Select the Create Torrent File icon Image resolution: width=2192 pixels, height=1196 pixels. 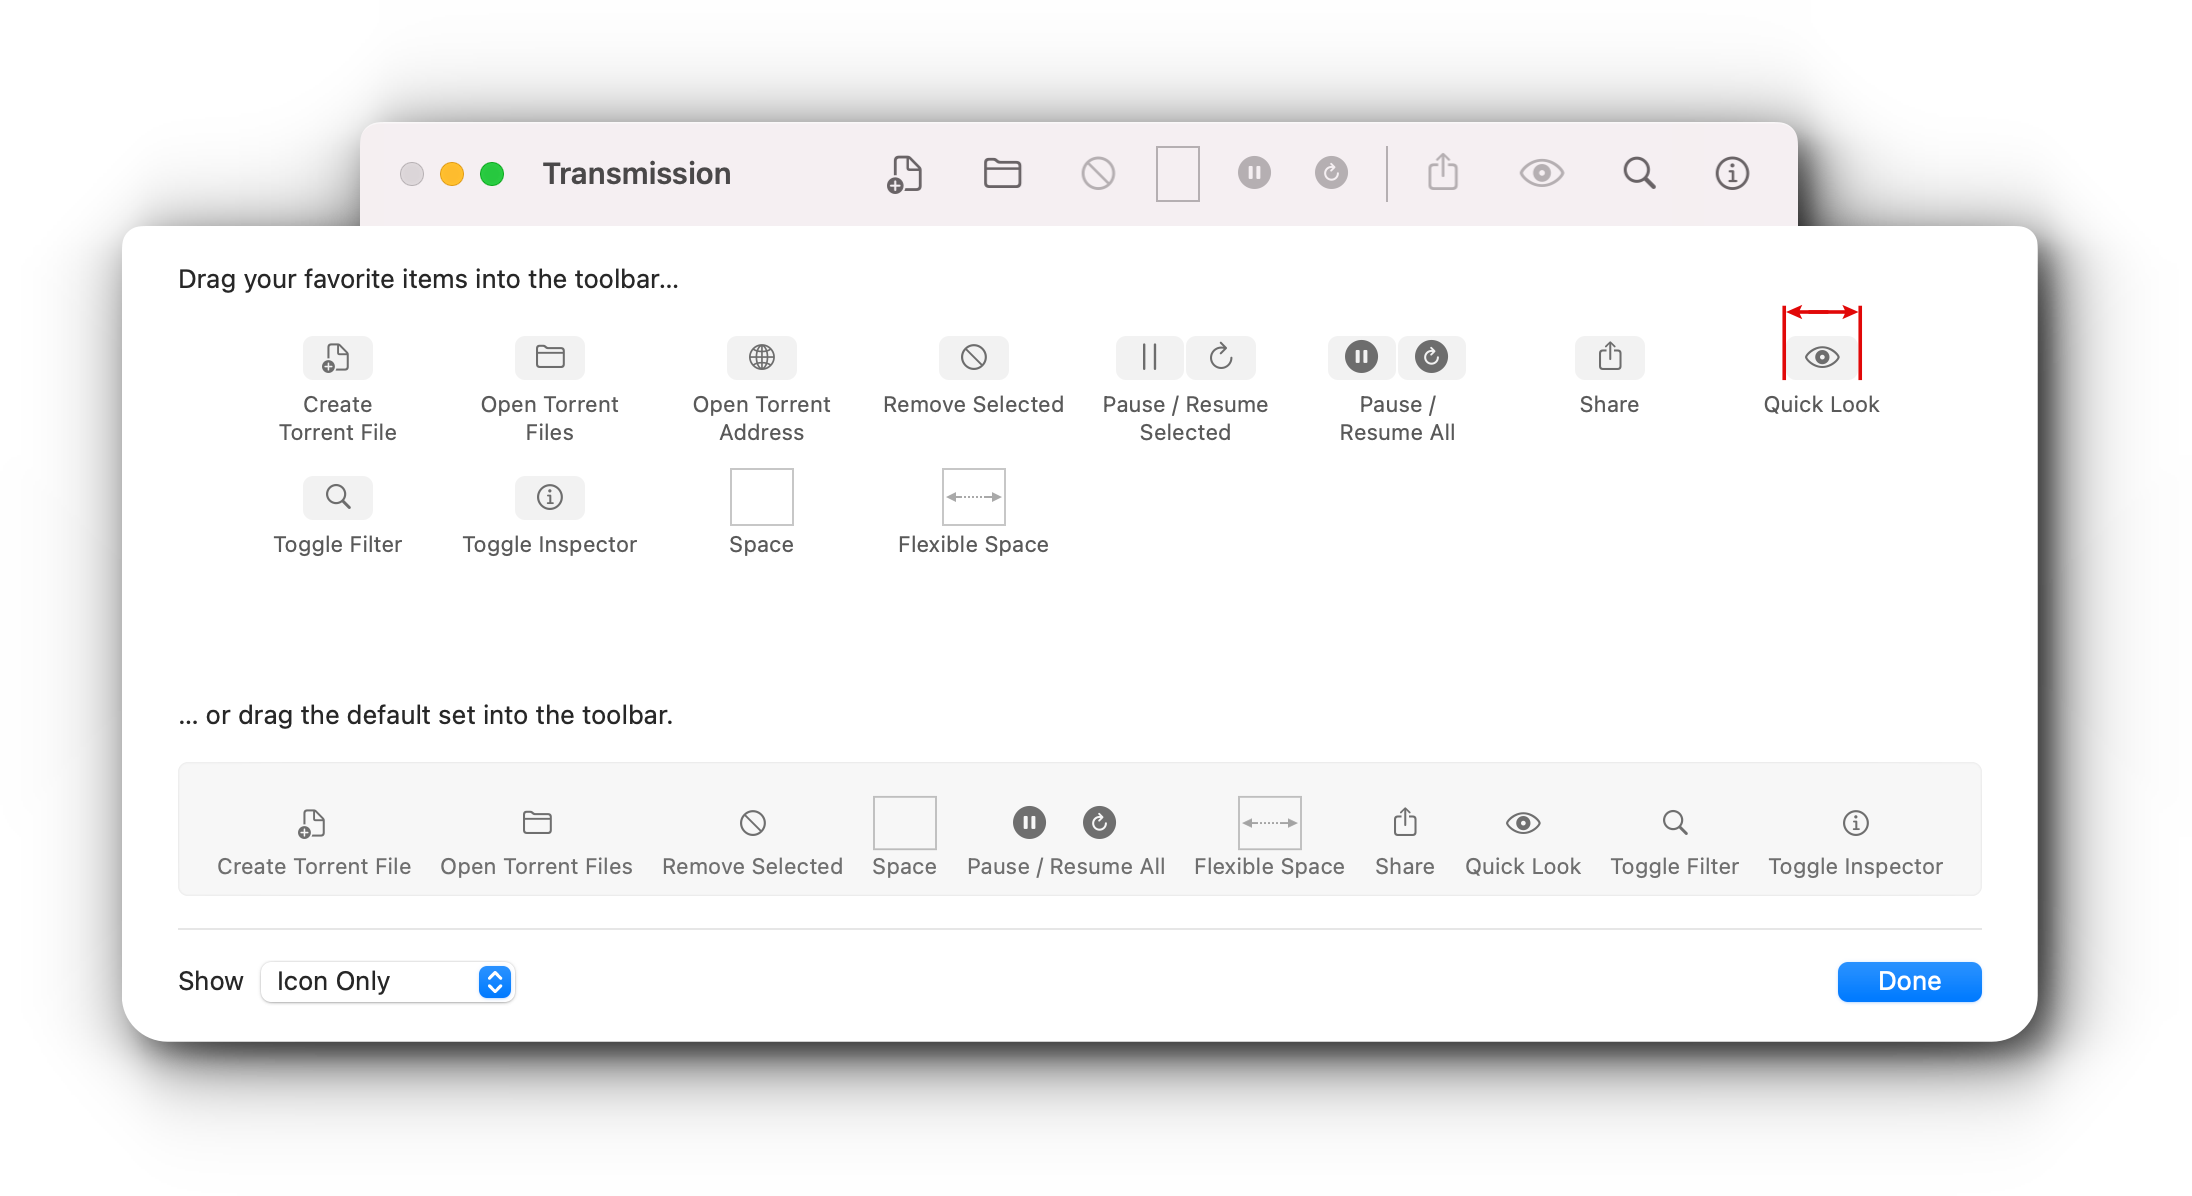point(337,357)
